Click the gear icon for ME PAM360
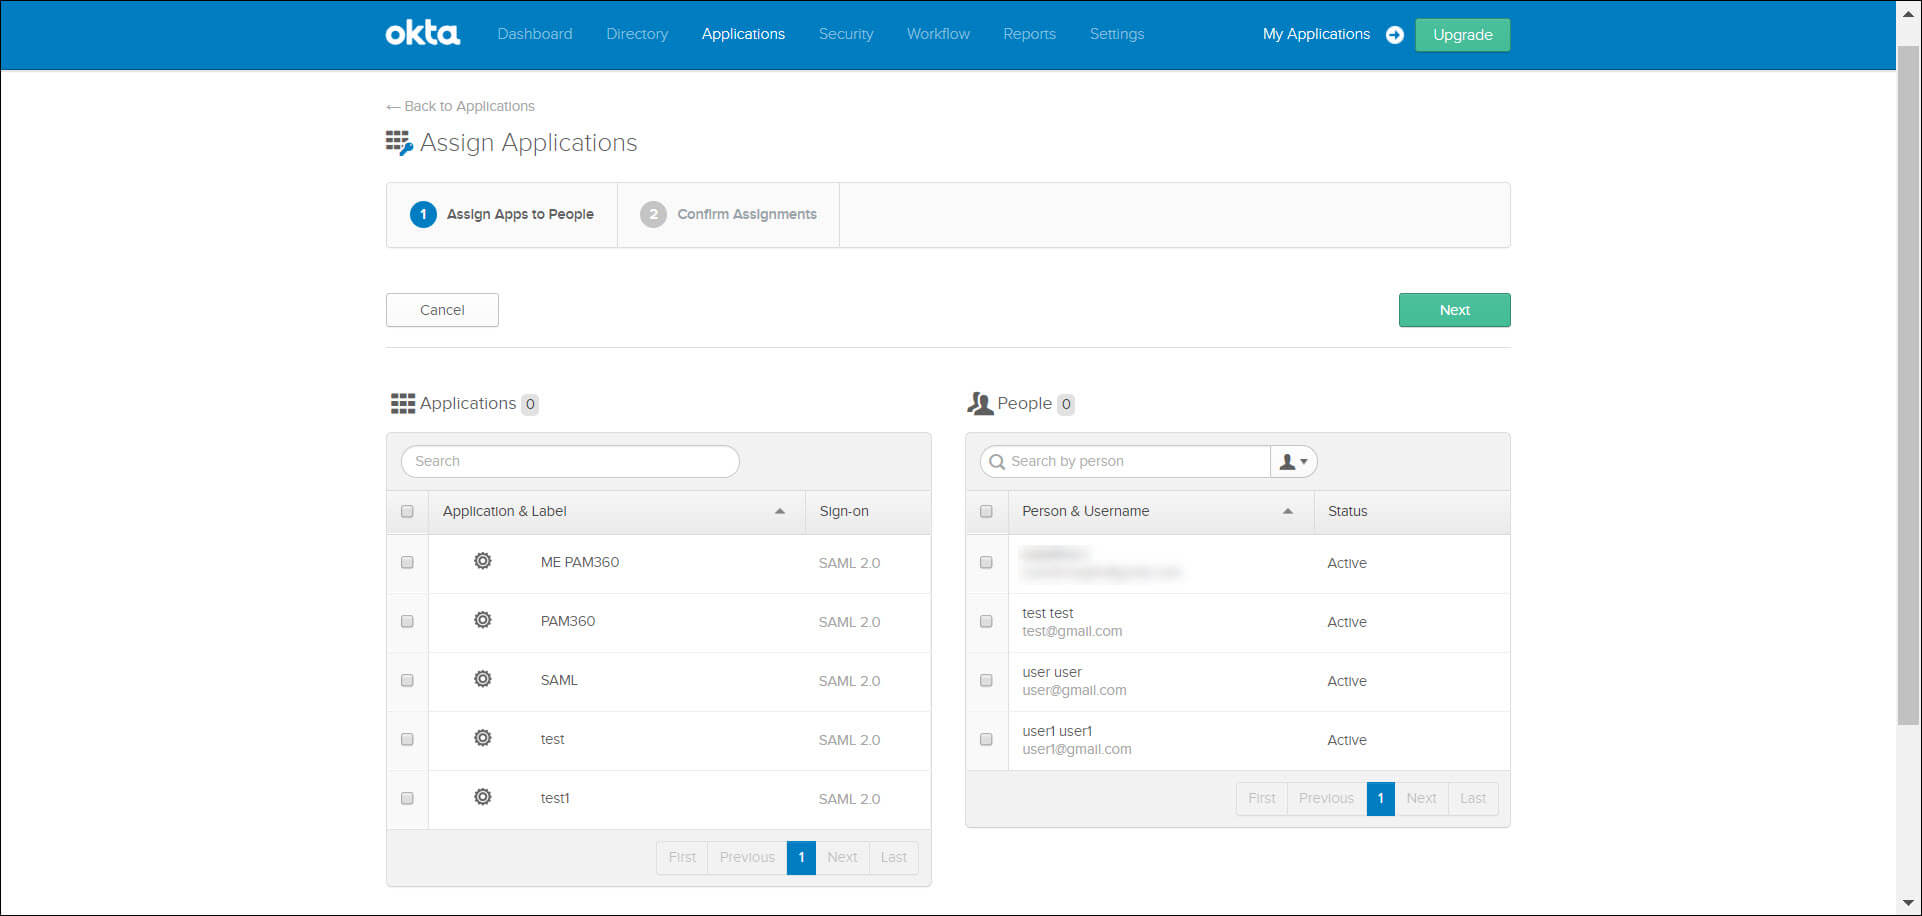Viewport: 1922px width, 916px height. point(482,561)
